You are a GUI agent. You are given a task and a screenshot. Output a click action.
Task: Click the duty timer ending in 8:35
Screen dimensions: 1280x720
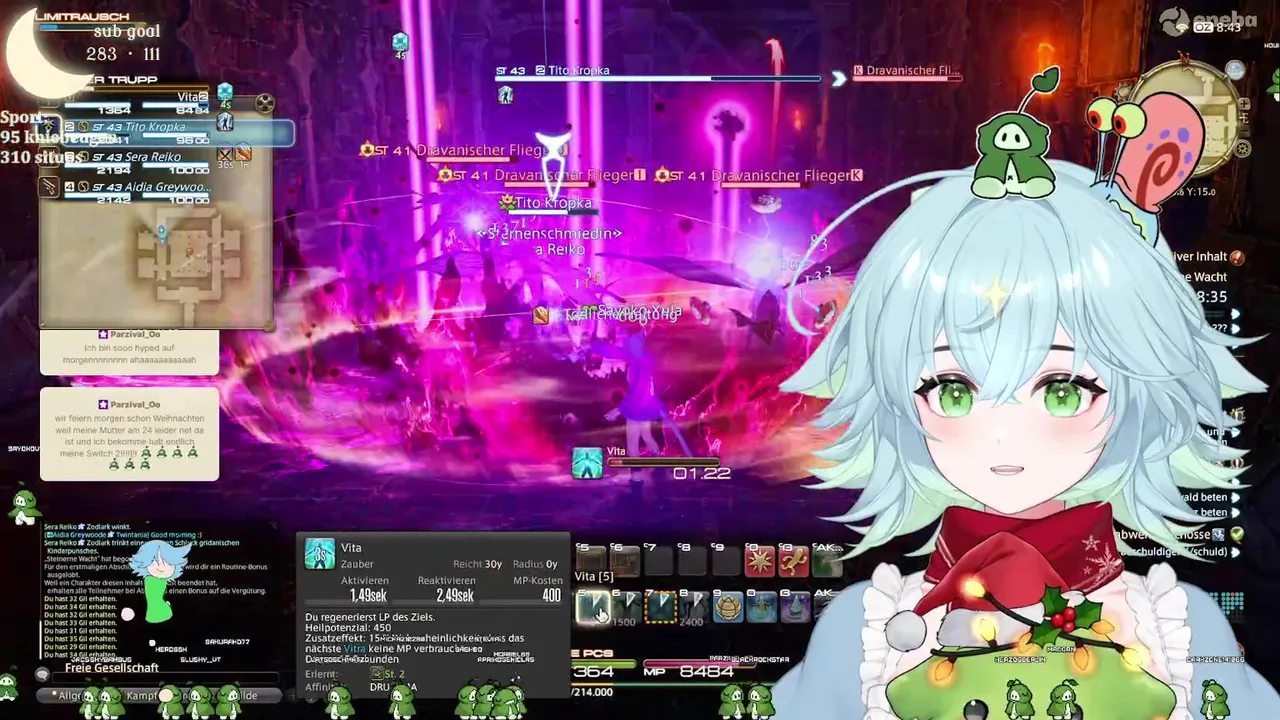pos(1211,297)
